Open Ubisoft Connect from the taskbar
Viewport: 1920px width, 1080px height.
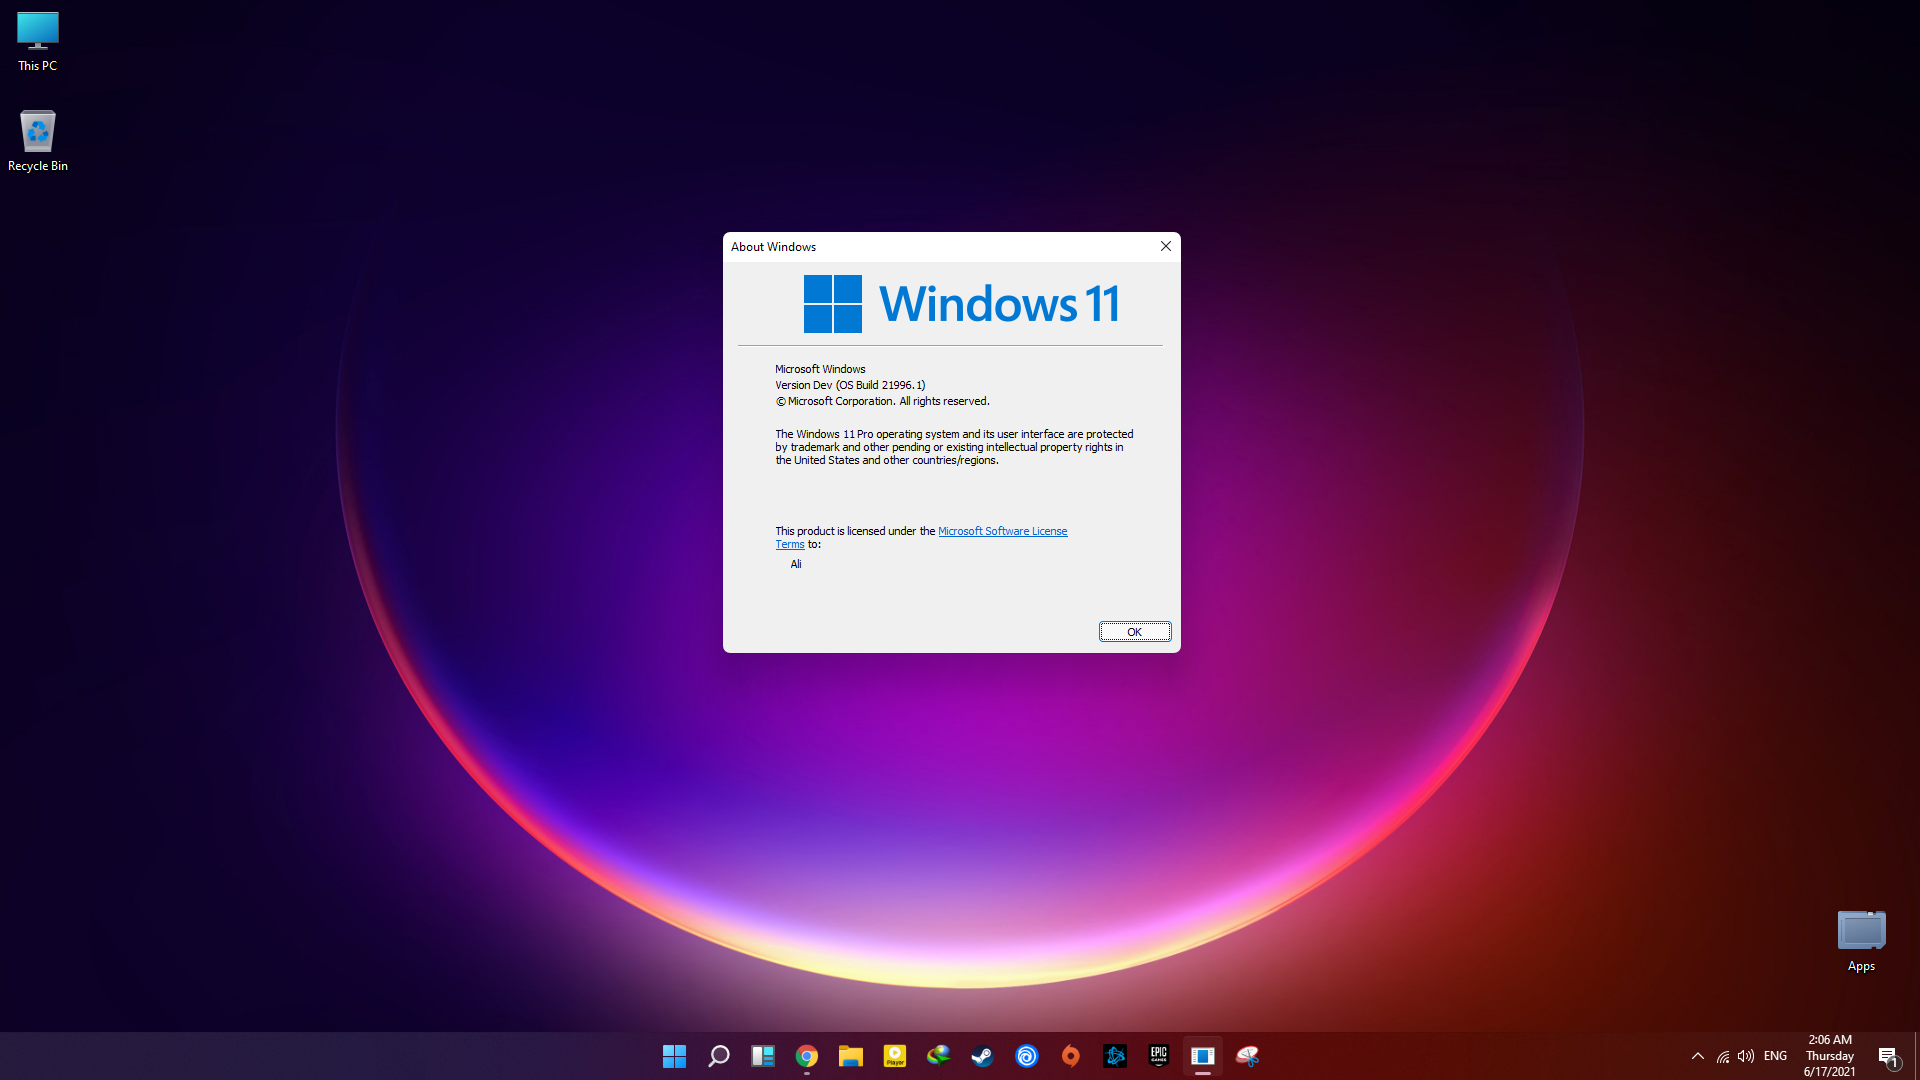click(x=1026, y=1056)
